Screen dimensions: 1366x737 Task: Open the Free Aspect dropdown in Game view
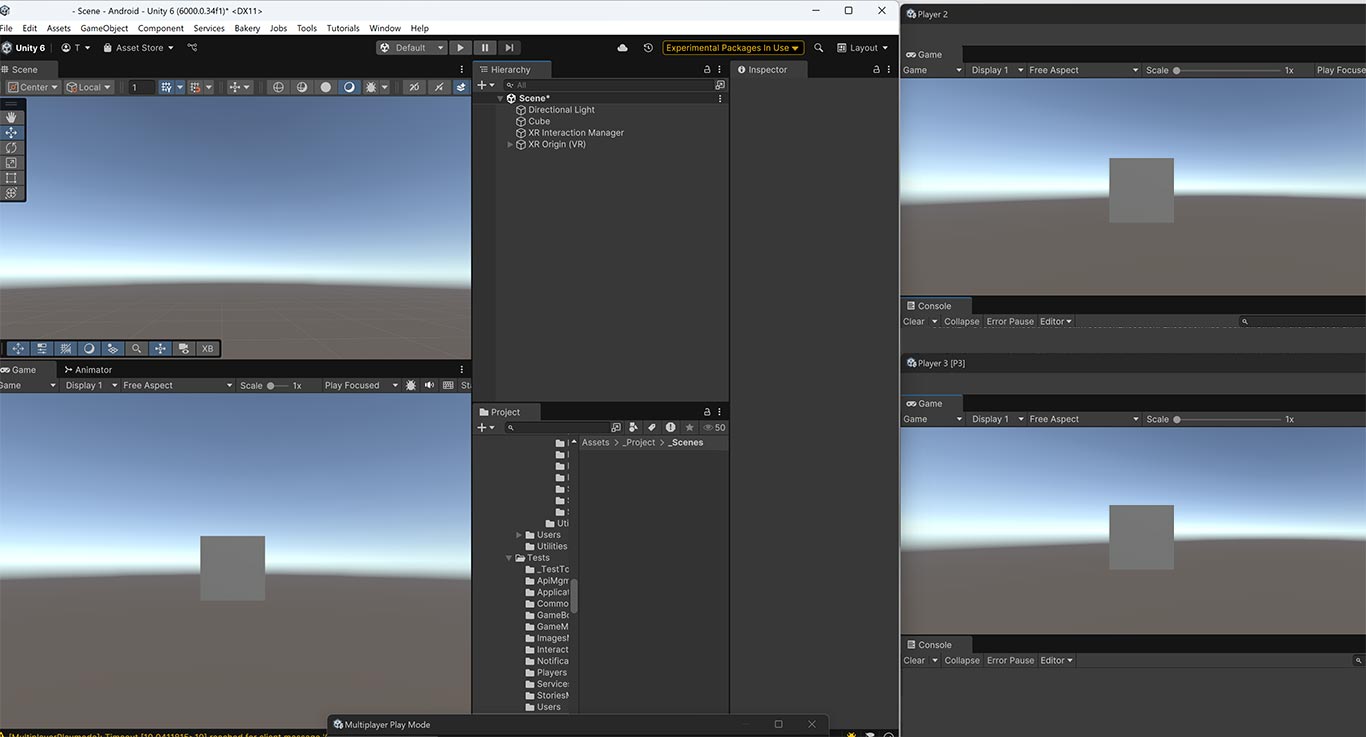[177, 385]
